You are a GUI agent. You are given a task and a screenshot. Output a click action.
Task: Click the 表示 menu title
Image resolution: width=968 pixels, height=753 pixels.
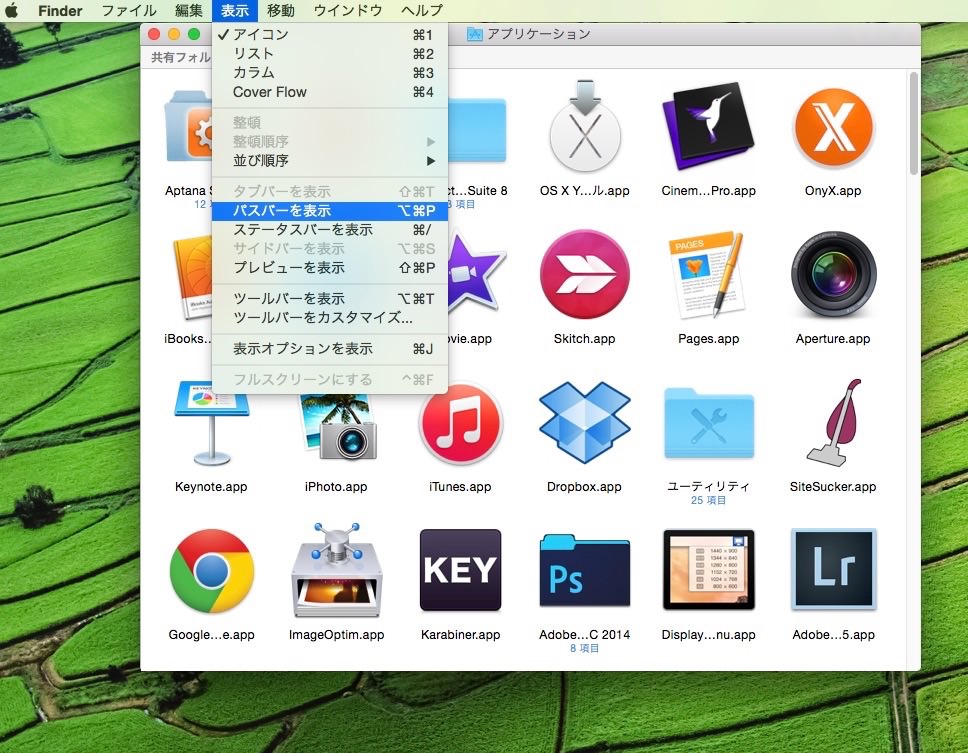click(235, 10)
